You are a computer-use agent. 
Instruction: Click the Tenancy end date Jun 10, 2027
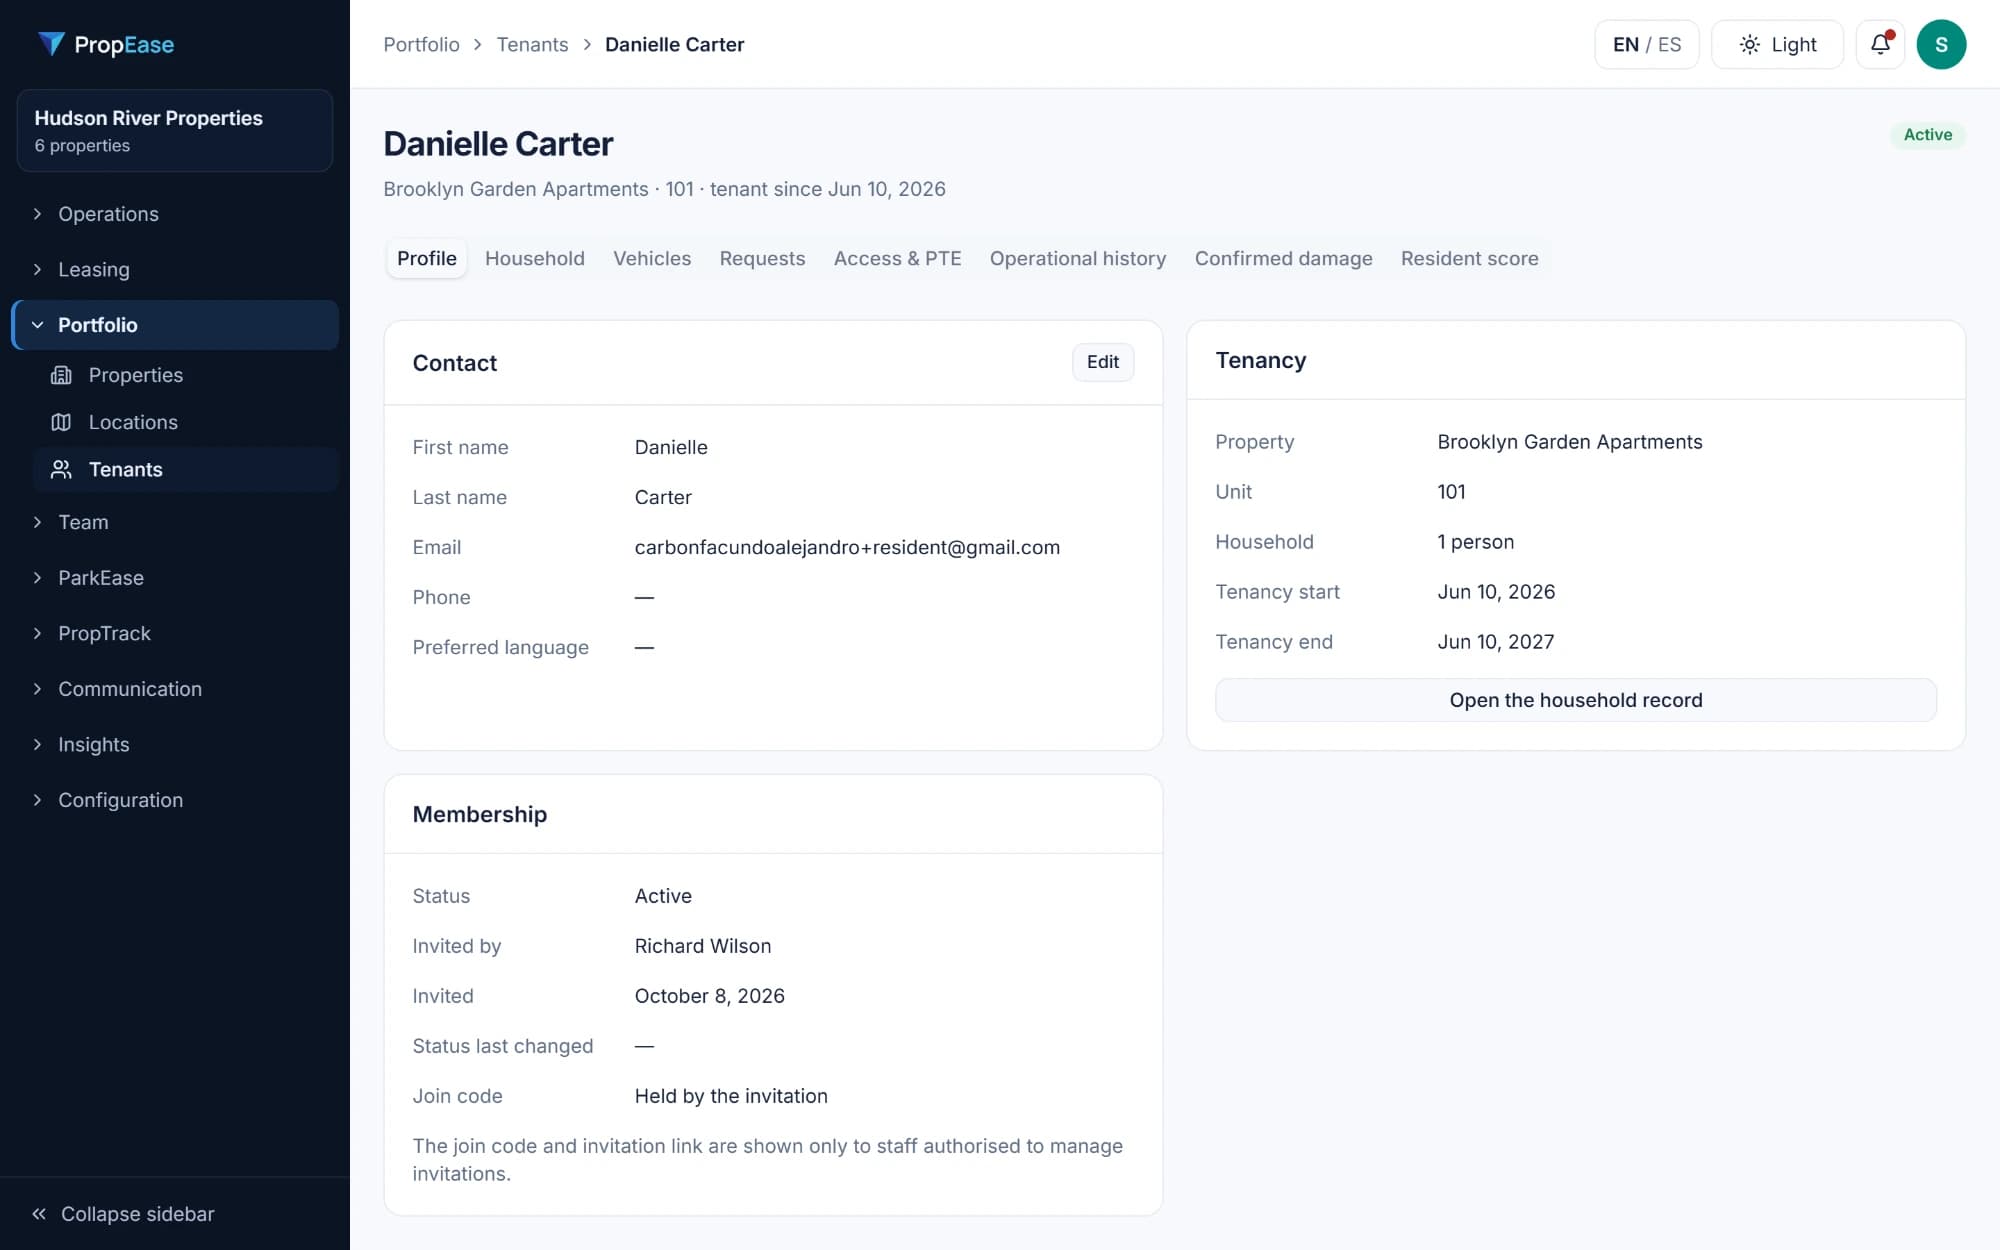click(x=1495, y=642)
